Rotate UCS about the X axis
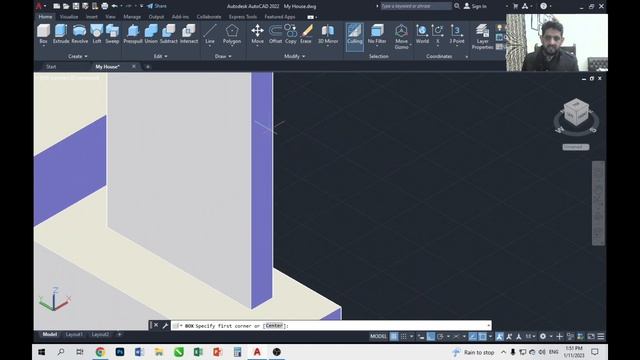The image size is (640, 360). click(438, 34)
